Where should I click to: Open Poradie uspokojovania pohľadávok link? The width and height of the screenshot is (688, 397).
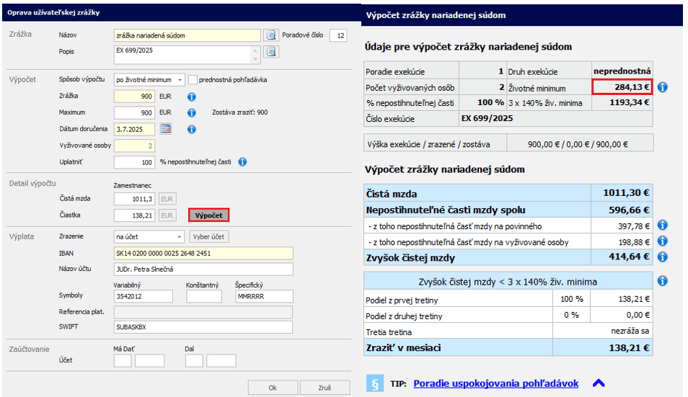click(496, 383)
